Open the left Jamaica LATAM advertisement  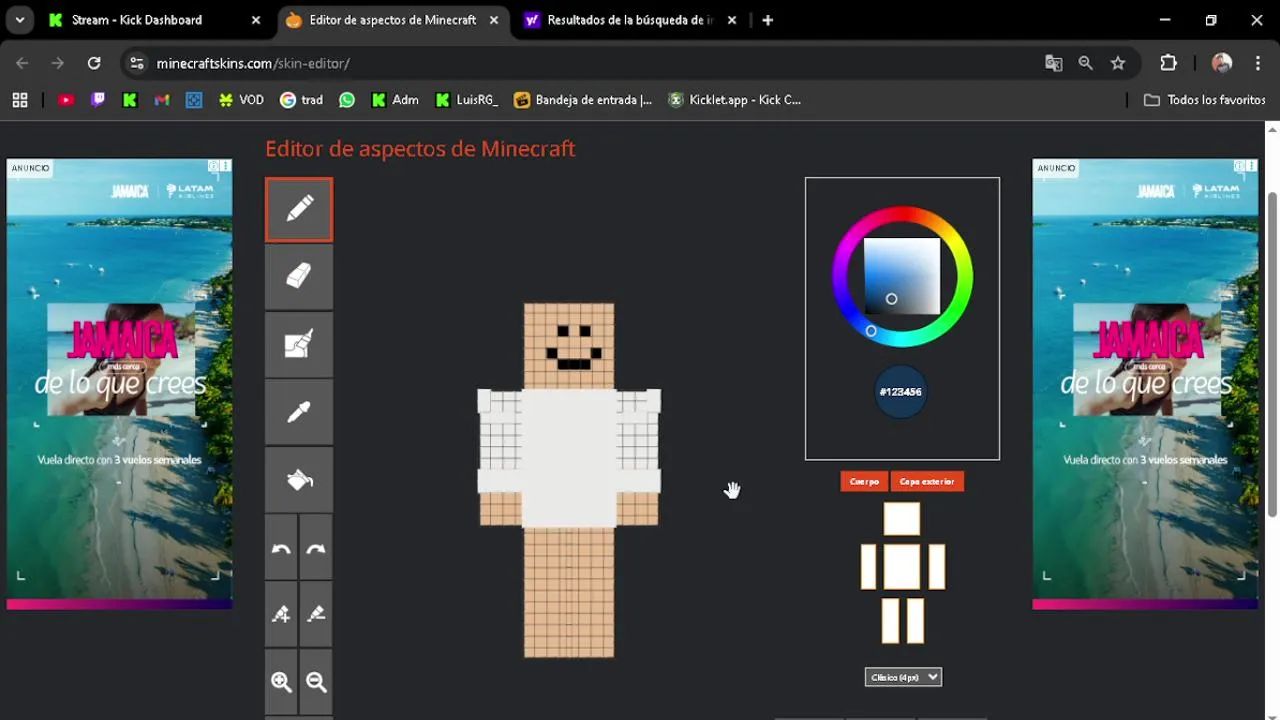(119, 384)
